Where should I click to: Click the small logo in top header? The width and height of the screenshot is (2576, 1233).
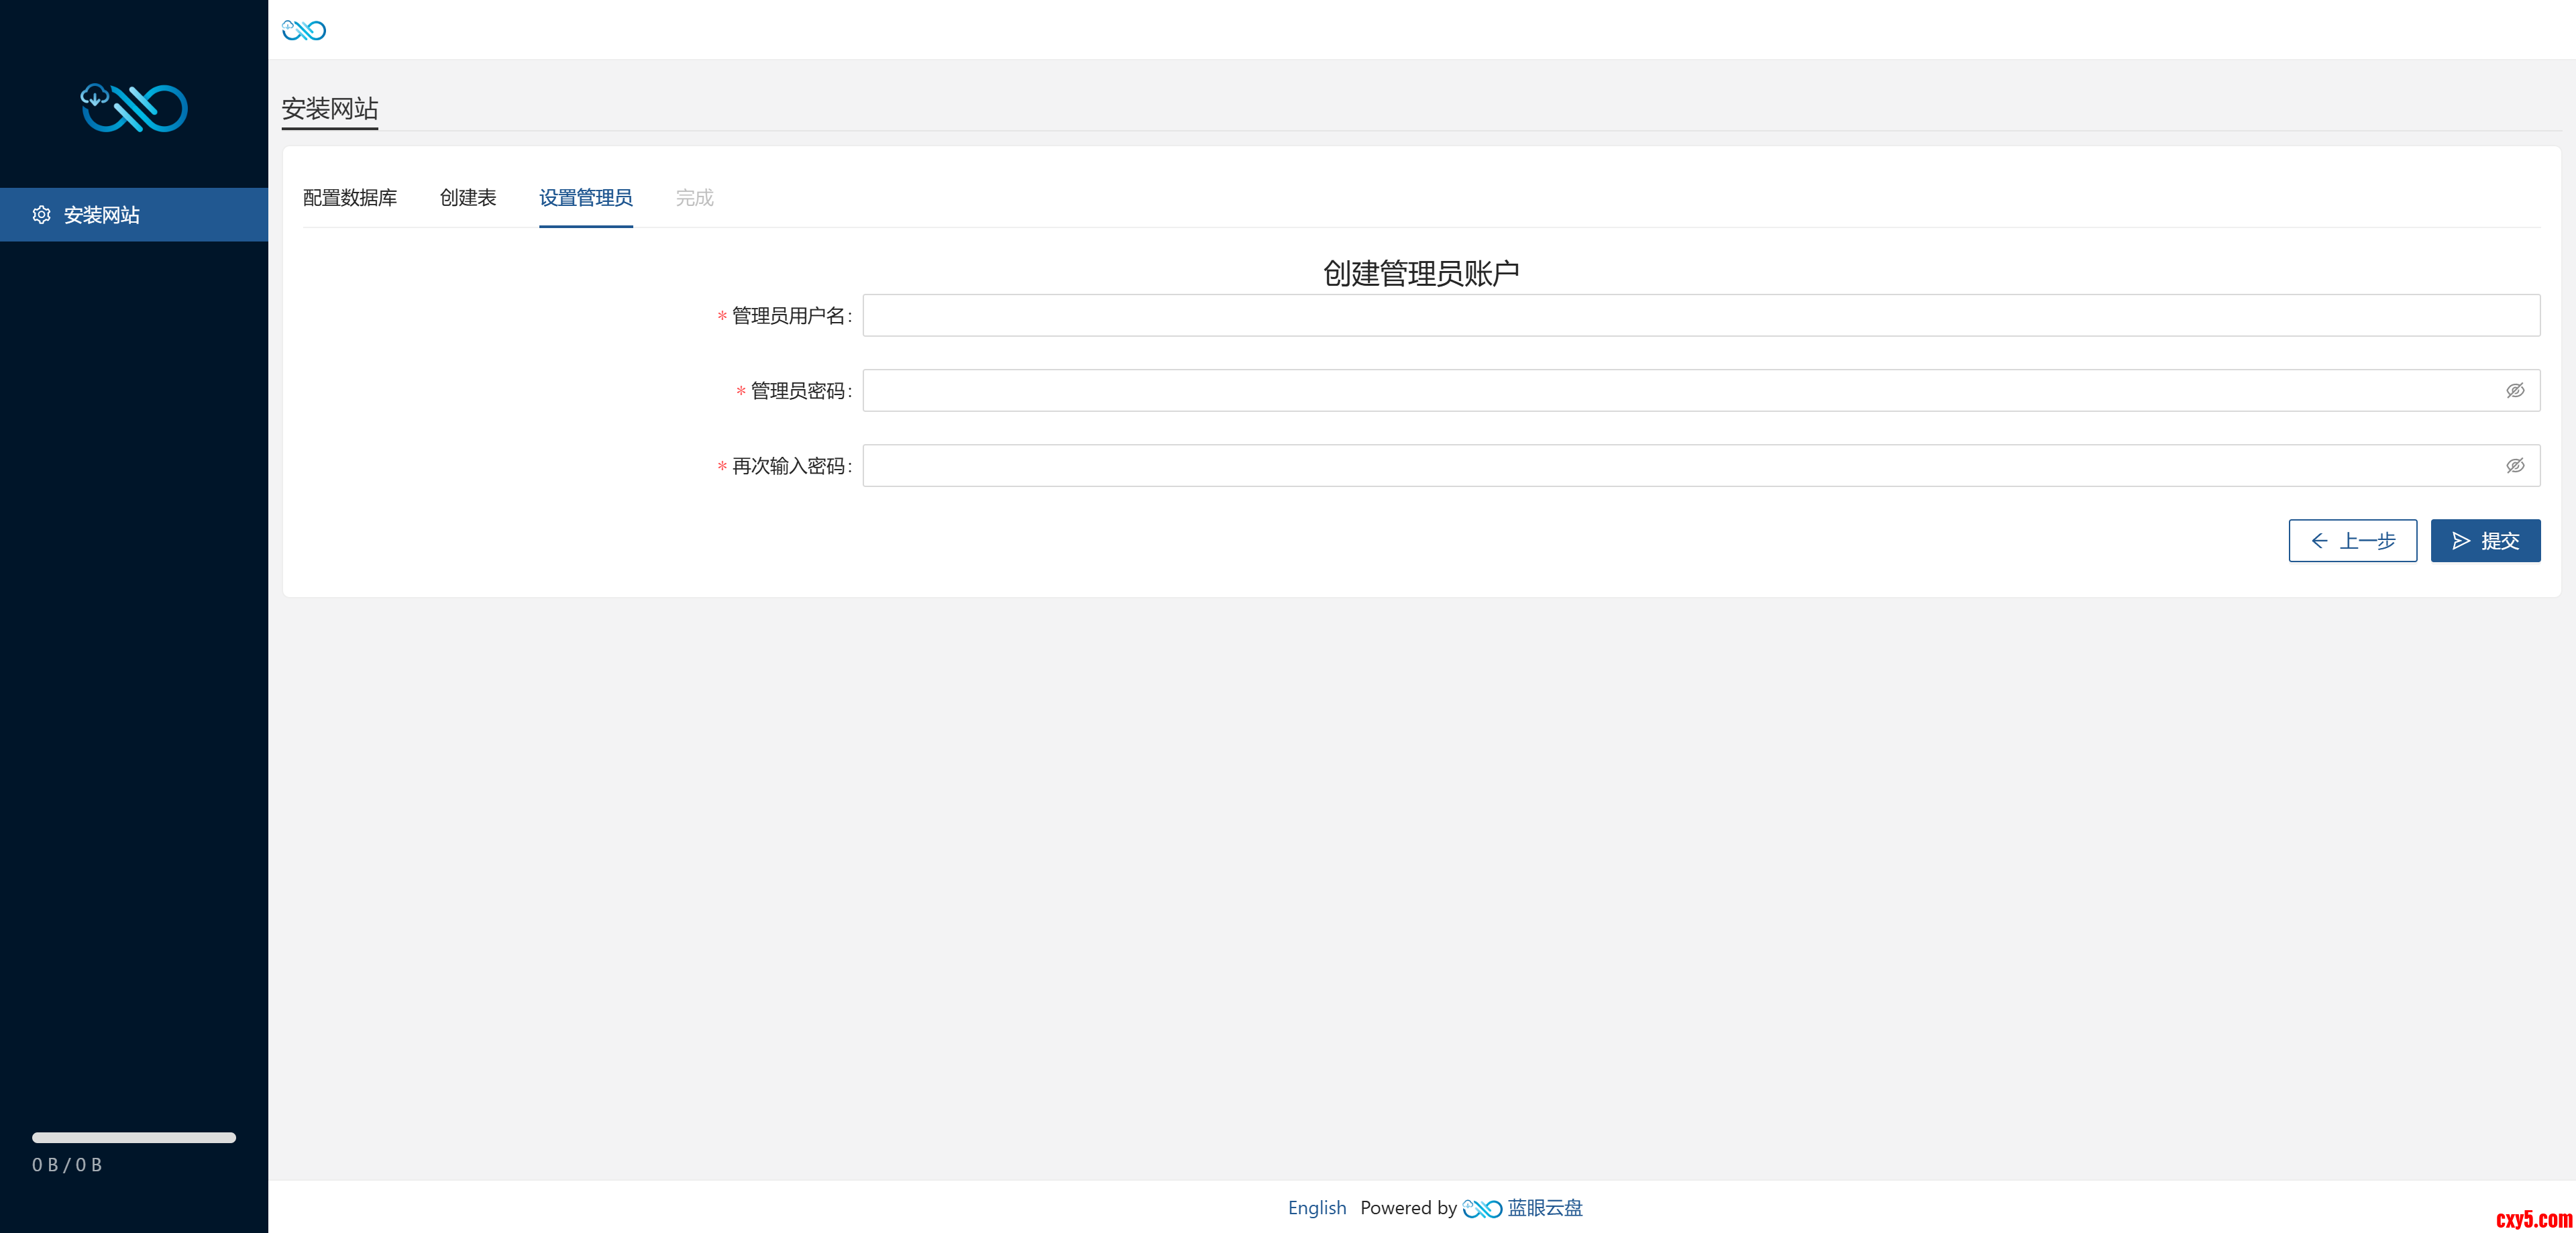[x=304, y=30]
